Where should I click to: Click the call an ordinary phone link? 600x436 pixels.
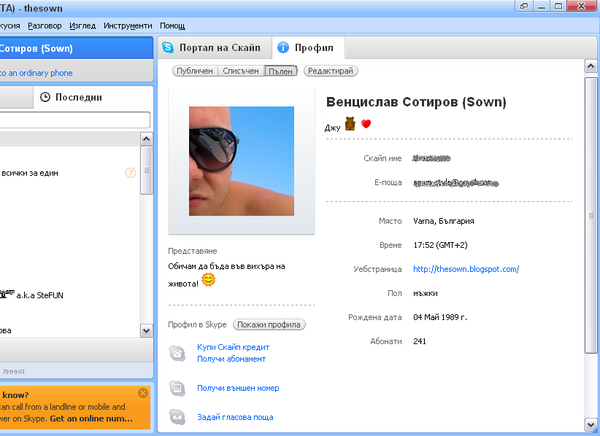36,73
